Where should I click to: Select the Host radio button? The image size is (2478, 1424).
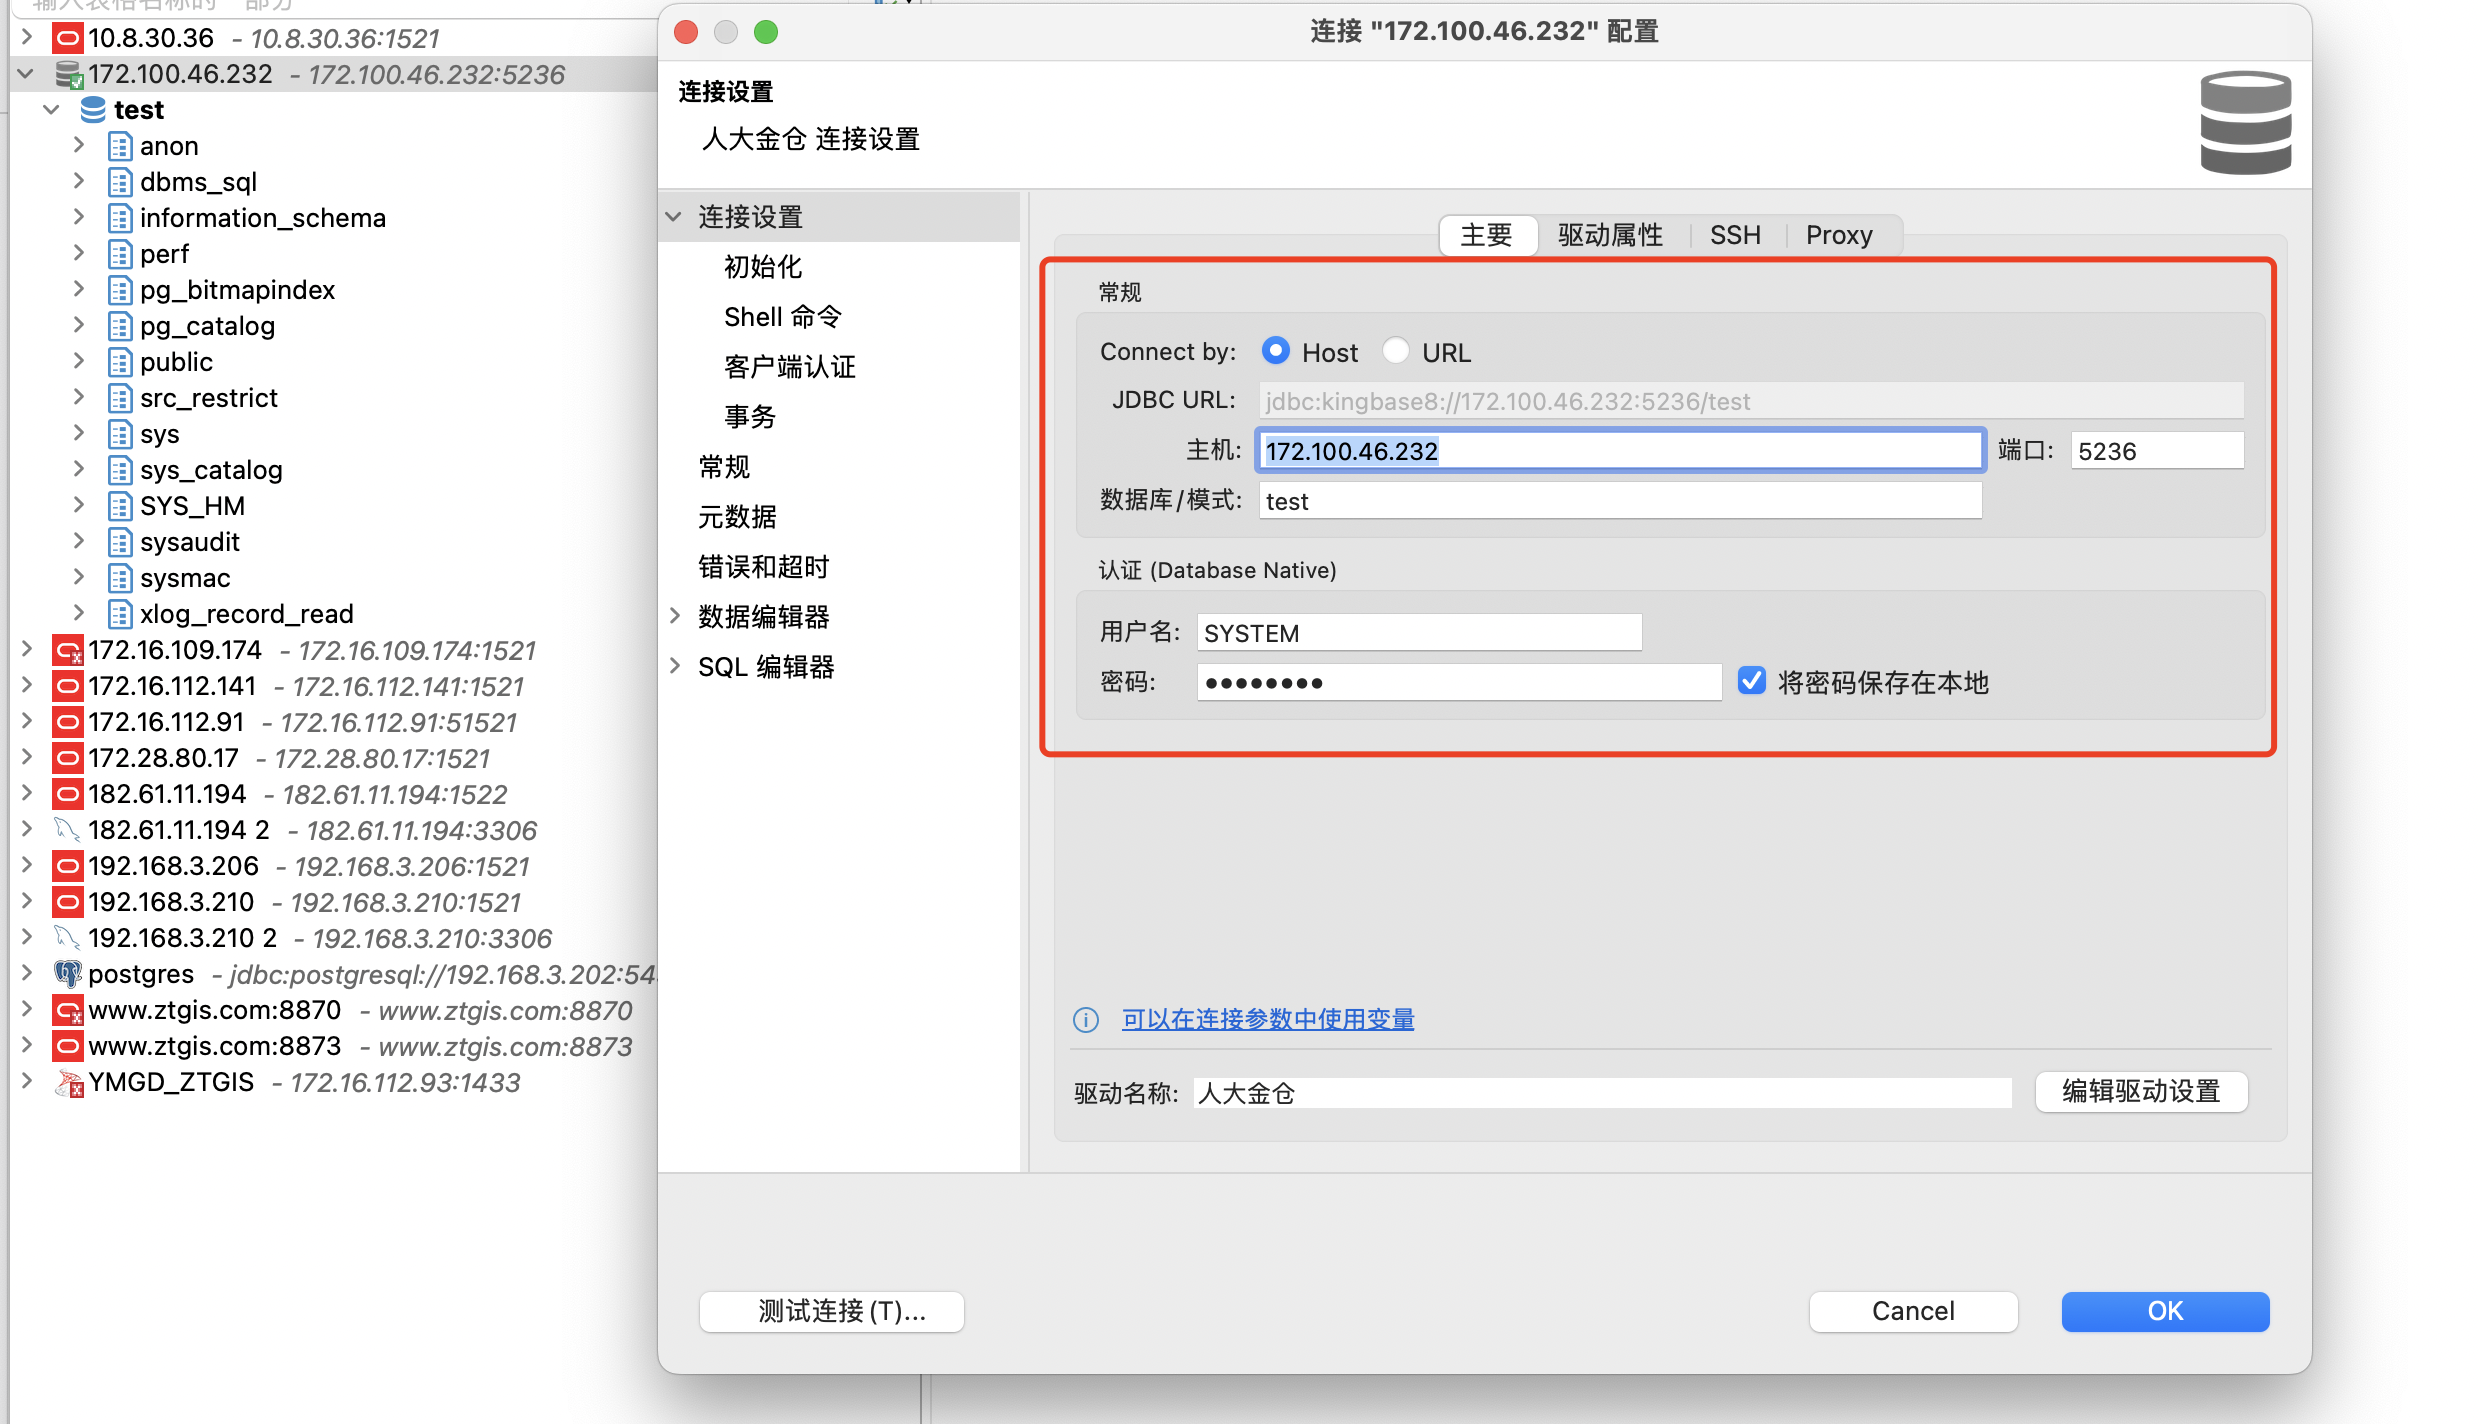1275,351
